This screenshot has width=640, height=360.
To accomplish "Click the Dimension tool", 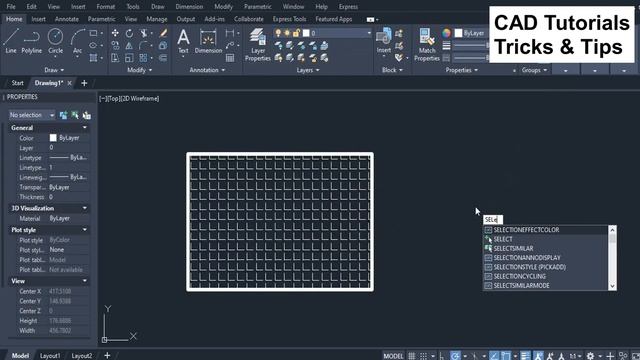I will pyautogui.click(x=208, y=41).
